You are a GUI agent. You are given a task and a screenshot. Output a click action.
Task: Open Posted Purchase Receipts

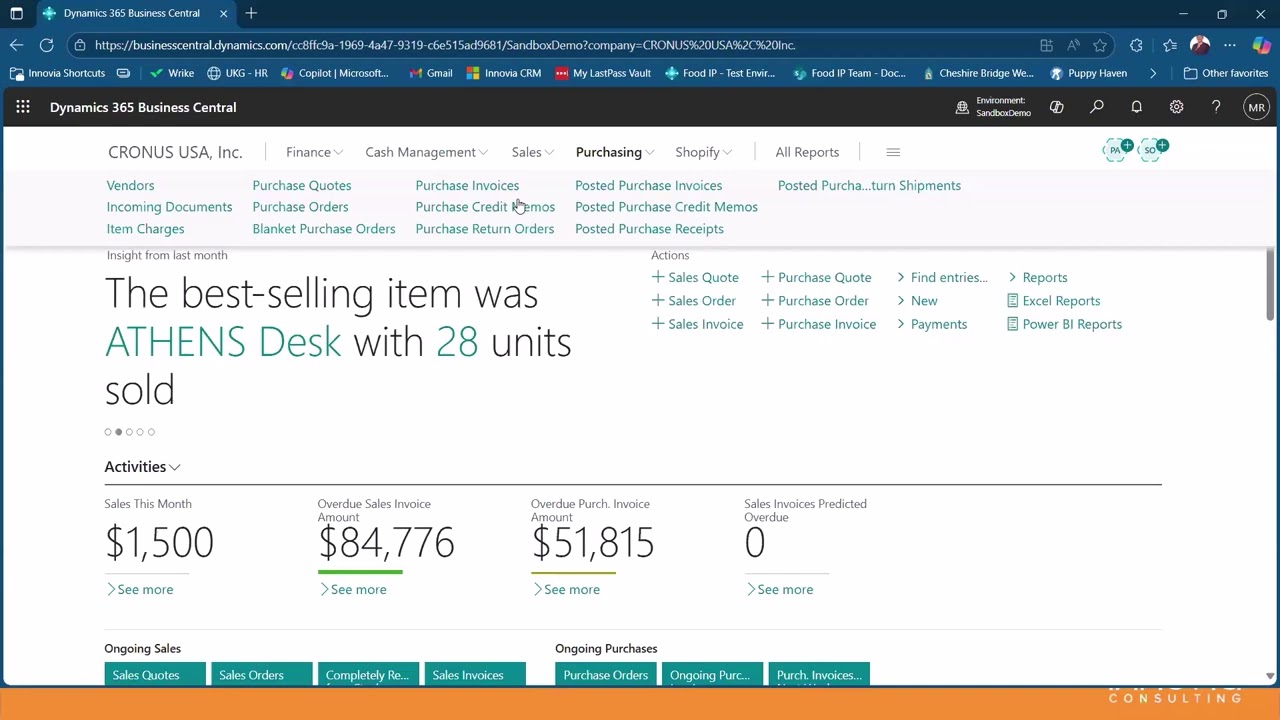649,229
